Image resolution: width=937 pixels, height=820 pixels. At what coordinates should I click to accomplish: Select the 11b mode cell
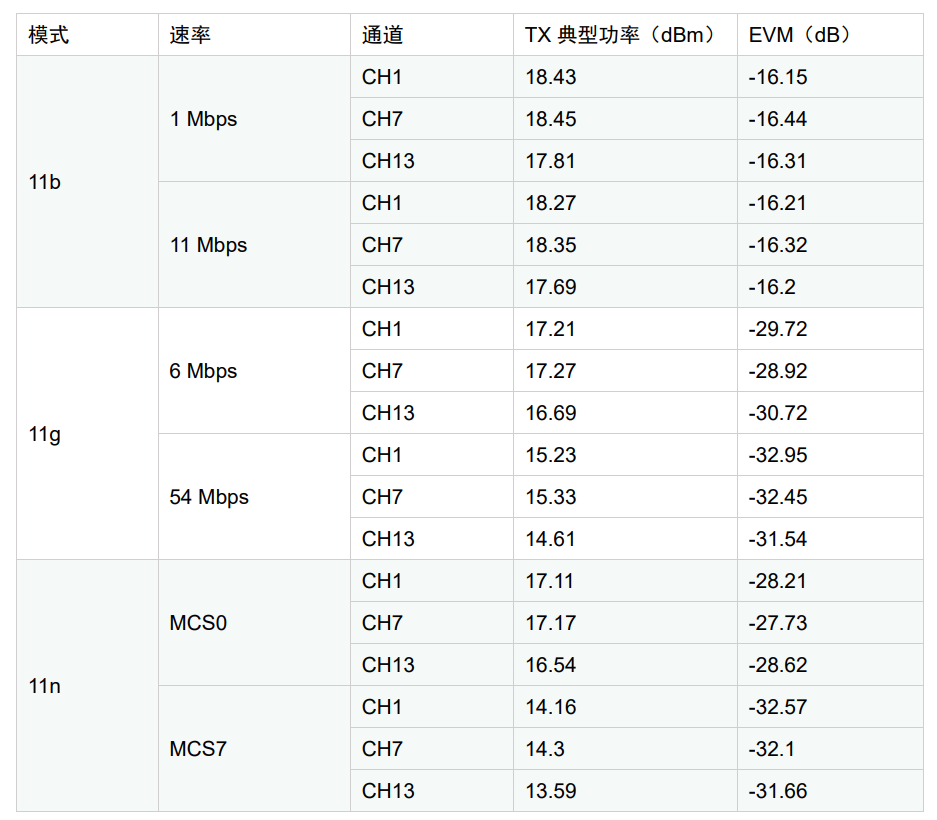coord(87,182)
